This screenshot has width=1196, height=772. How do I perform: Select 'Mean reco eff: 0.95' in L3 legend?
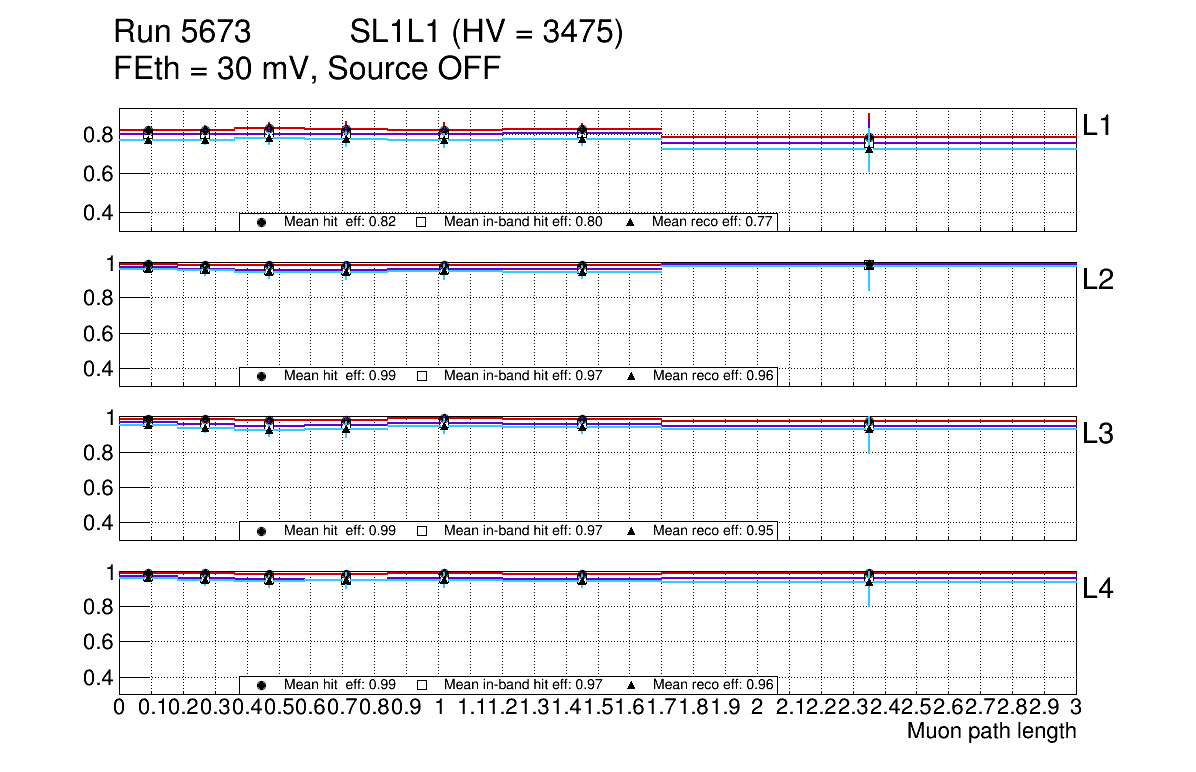pyautogui.click(x=714, y=531)
